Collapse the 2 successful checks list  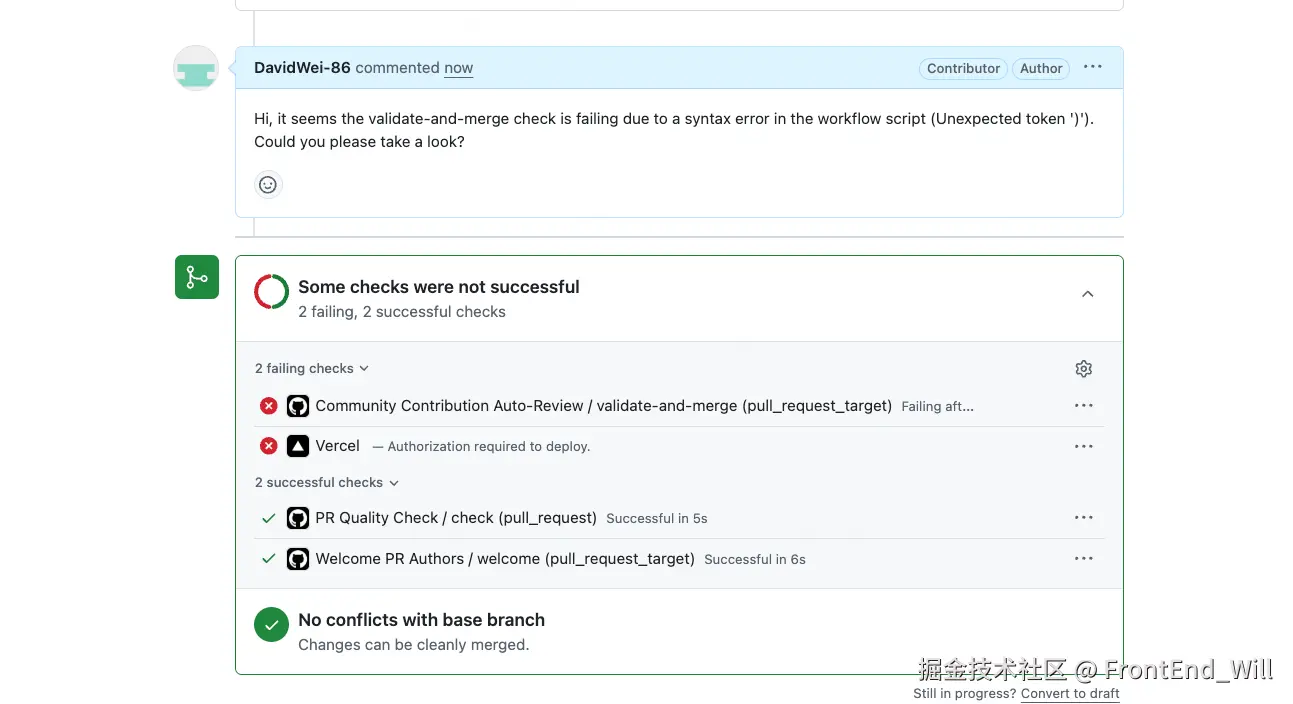327,483
